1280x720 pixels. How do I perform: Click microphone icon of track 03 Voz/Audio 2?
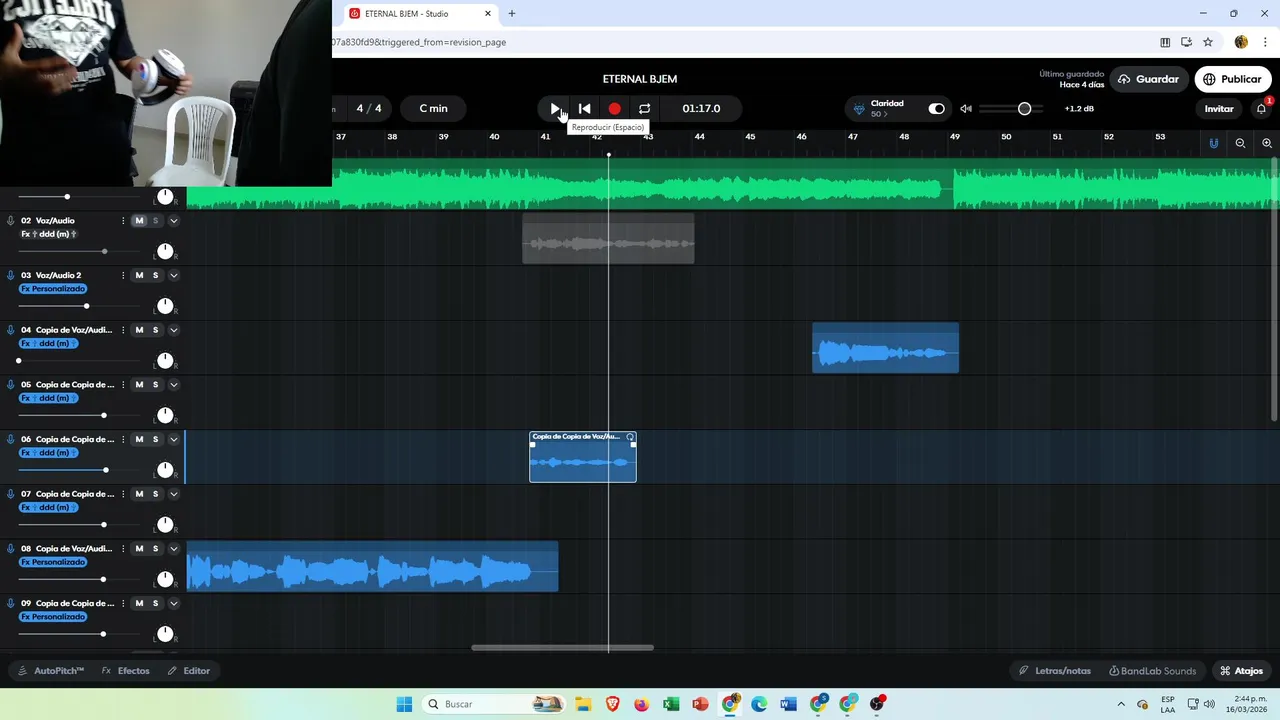11,275
